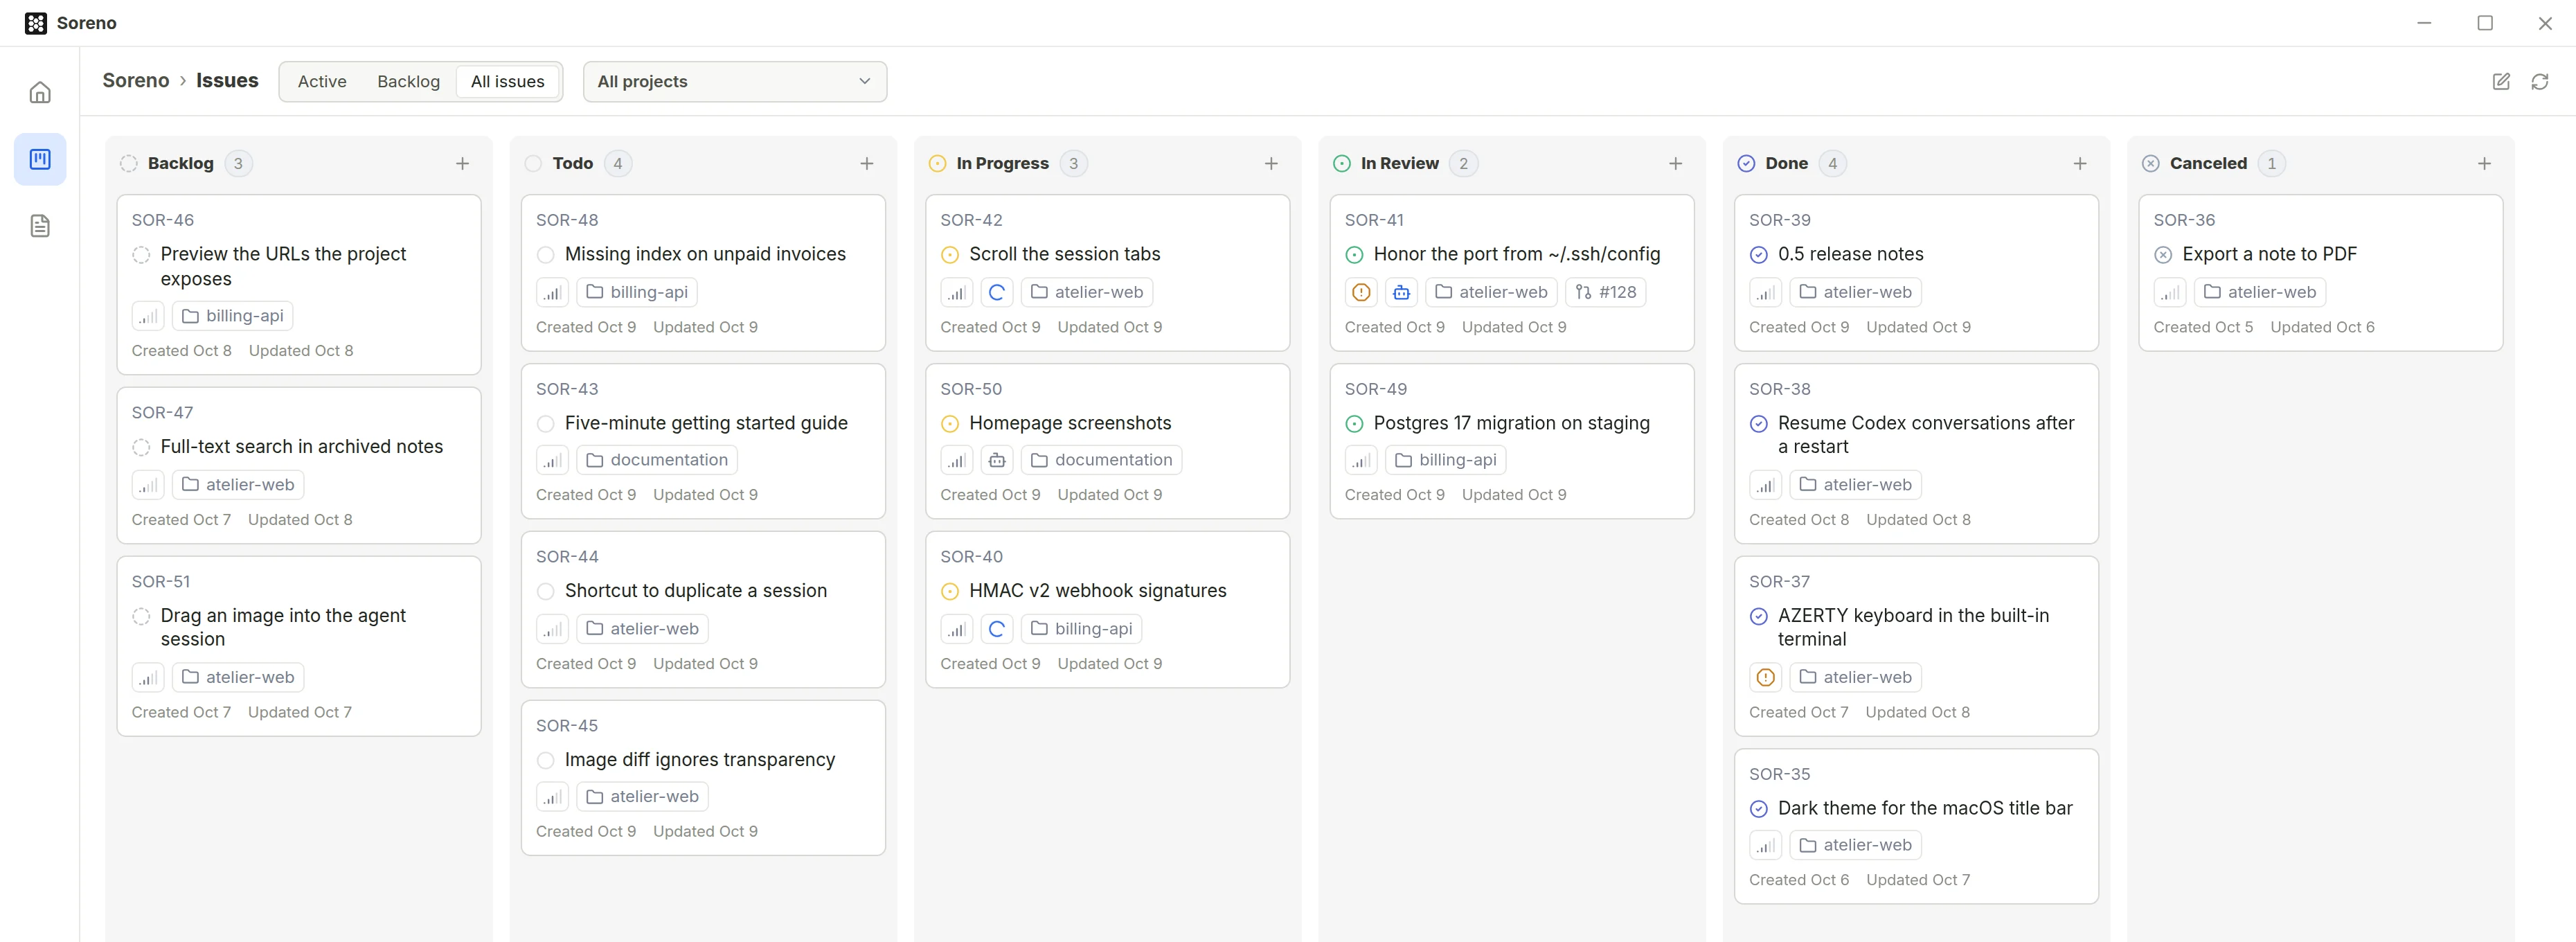Add an issue to the Backlog column
The image size is (2576, 942).
click(462, 164)
